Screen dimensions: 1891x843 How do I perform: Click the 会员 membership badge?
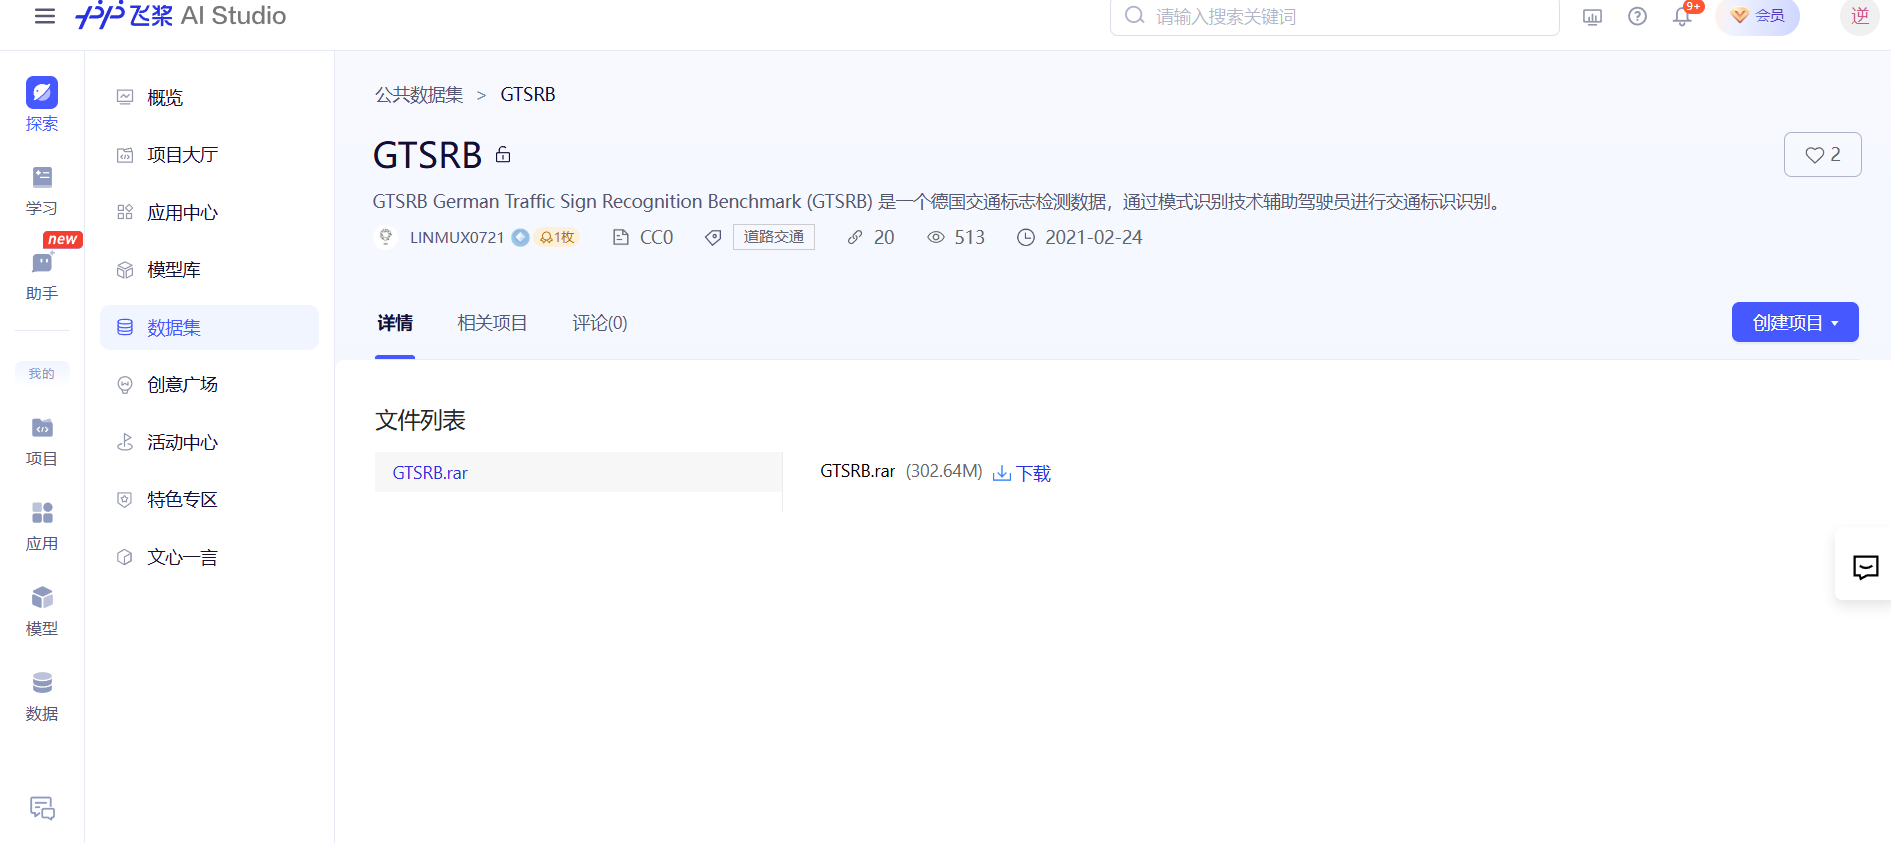(1758, 16)
